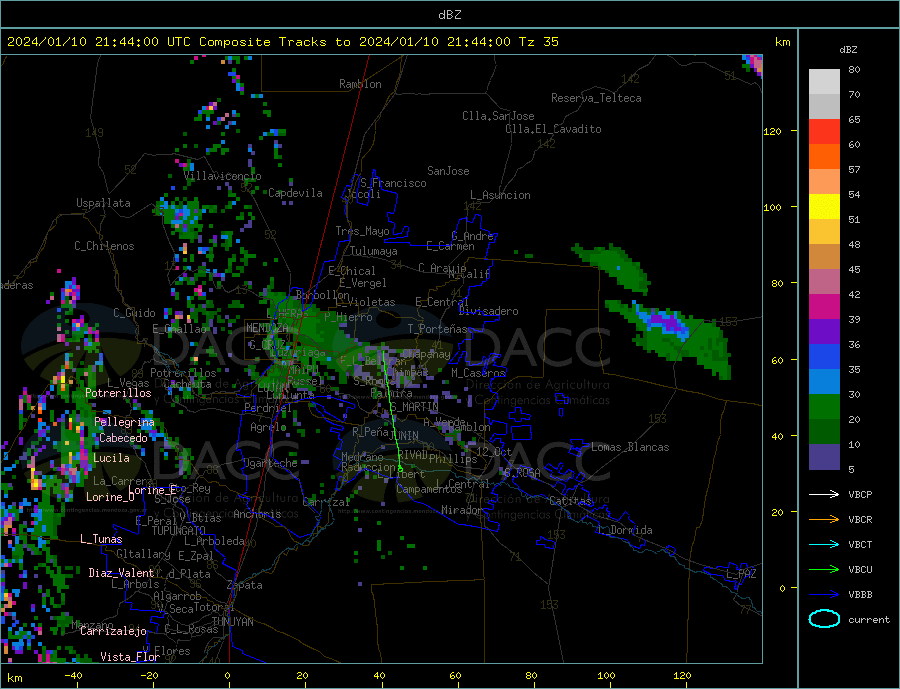Click the pink Cabecedo label

point(123,438)
